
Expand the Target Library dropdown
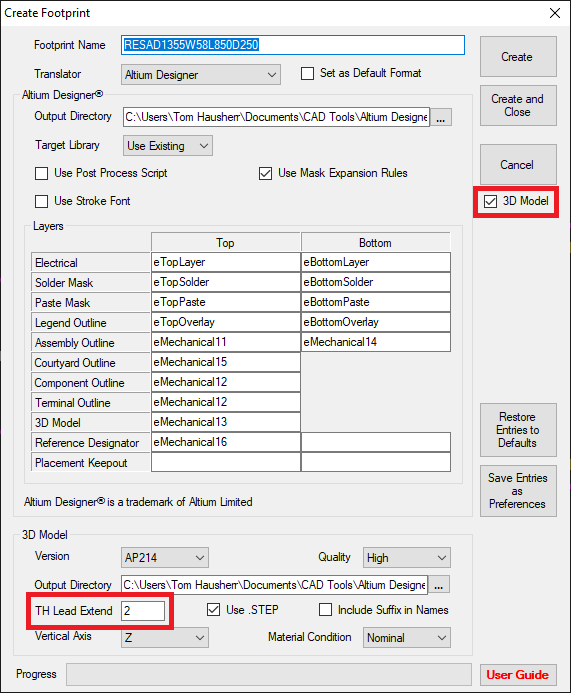point(167,146)
